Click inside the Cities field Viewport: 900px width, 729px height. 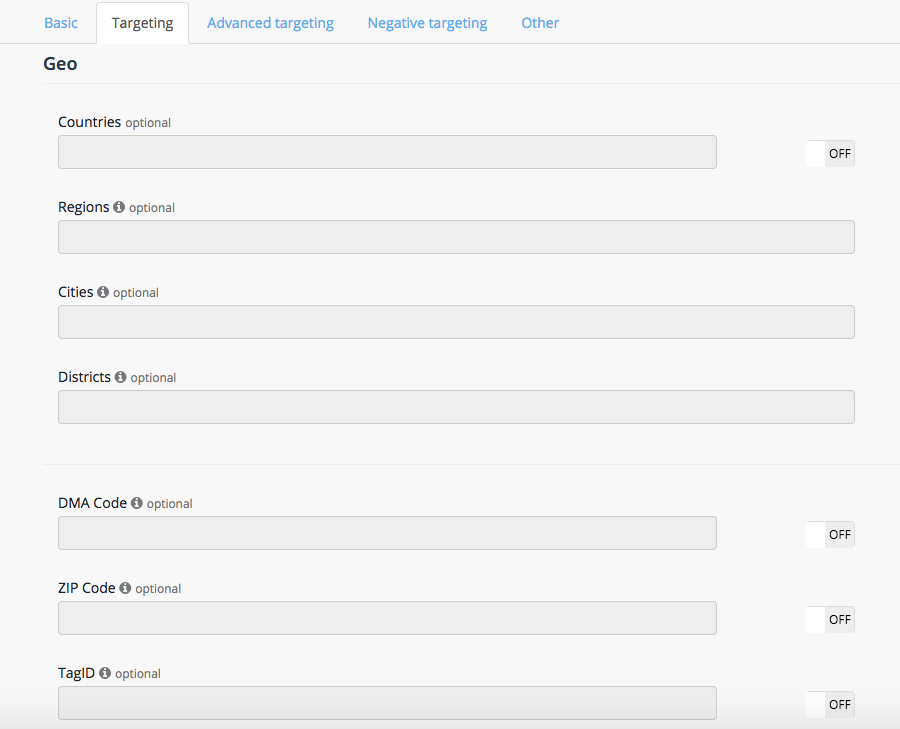point(456,322)
